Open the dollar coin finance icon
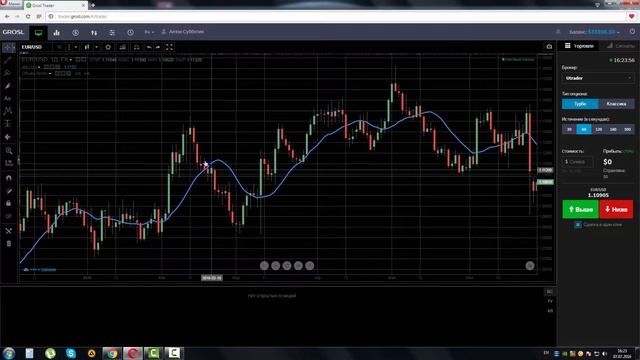Screen dimensions: 640x360 click(76, 32)
